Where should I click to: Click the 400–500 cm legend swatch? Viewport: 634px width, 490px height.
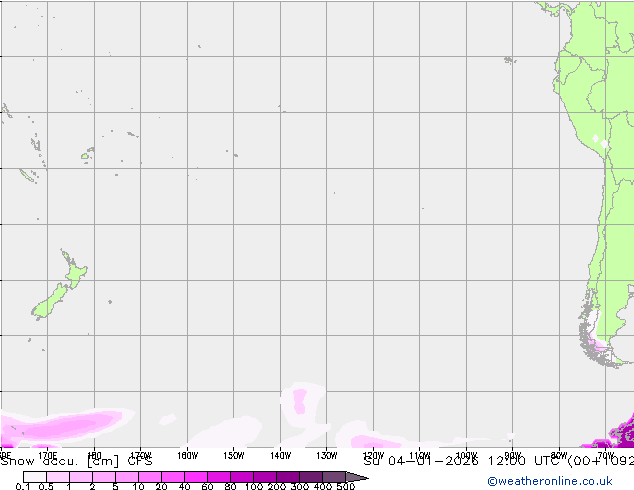point(334,477)
